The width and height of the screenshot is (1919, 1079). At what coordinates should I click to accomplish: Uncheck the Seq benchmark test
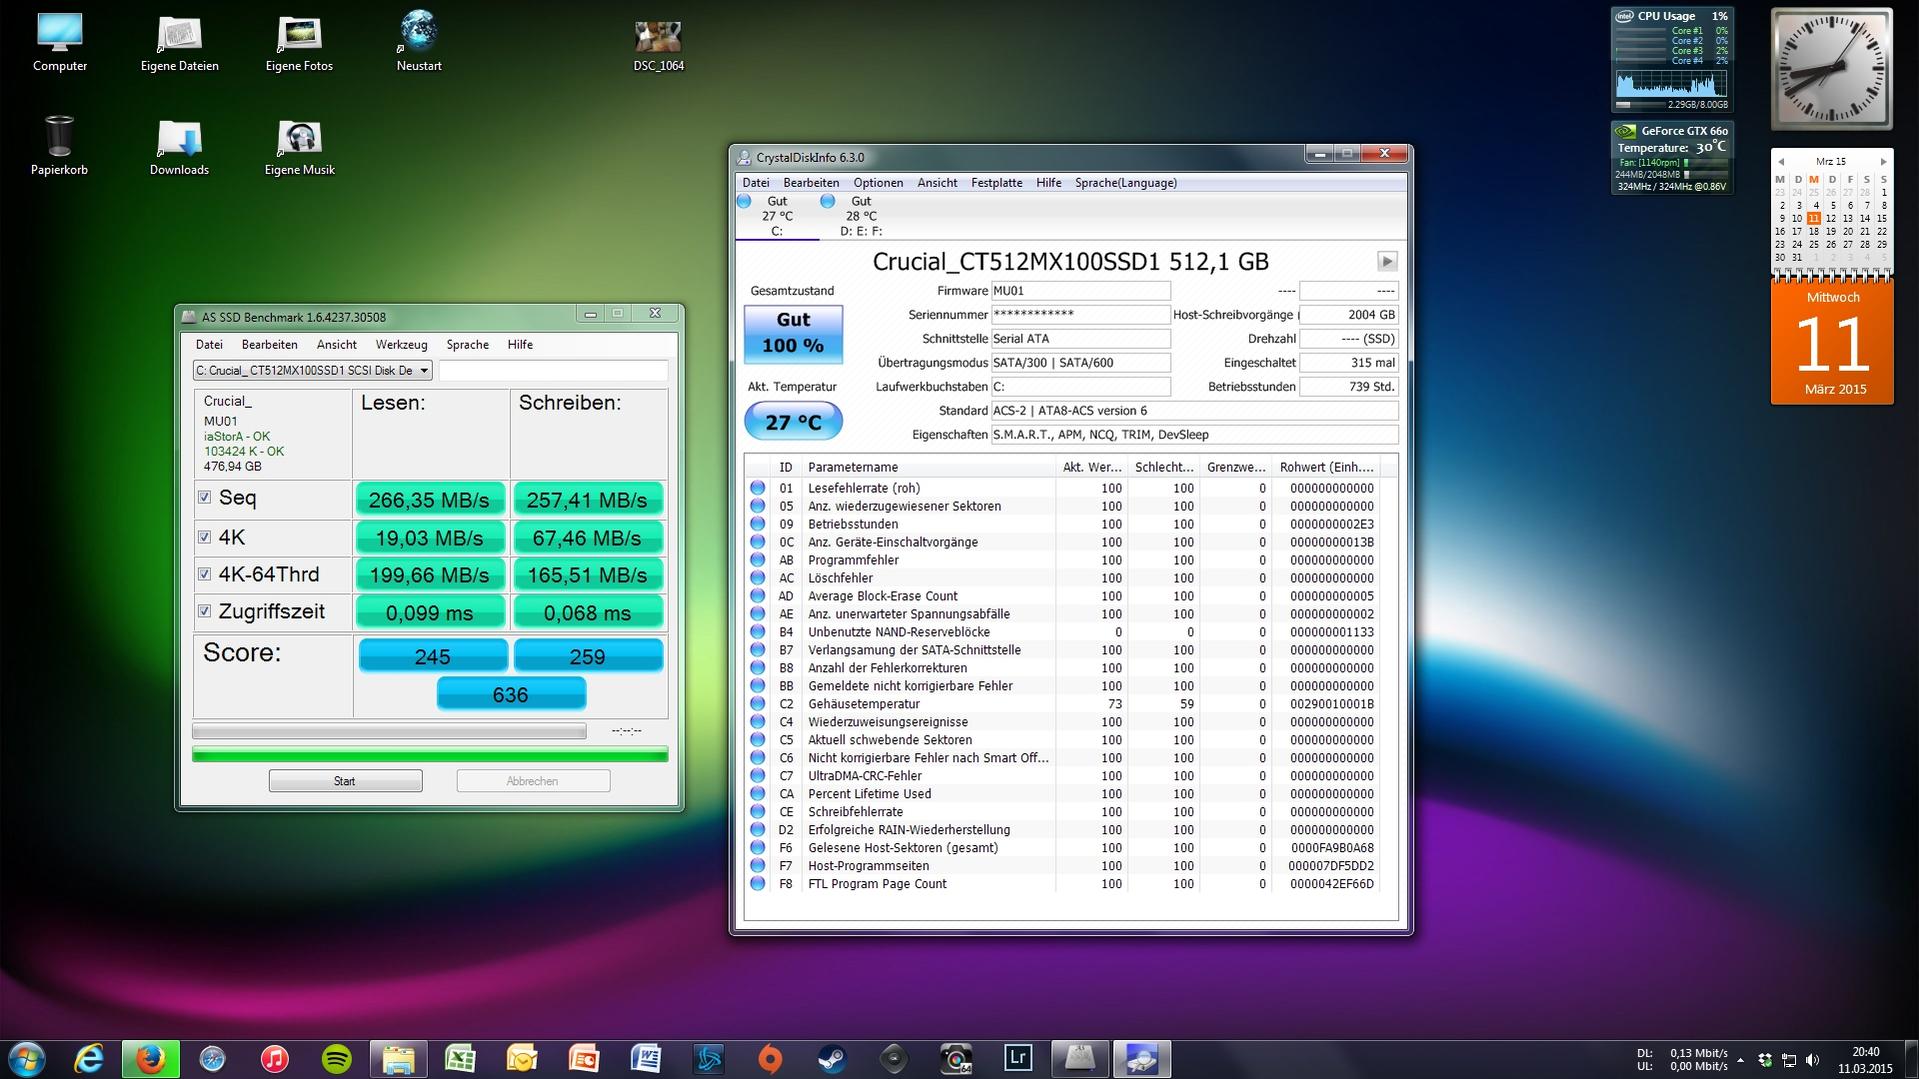(x=205, y=497)
